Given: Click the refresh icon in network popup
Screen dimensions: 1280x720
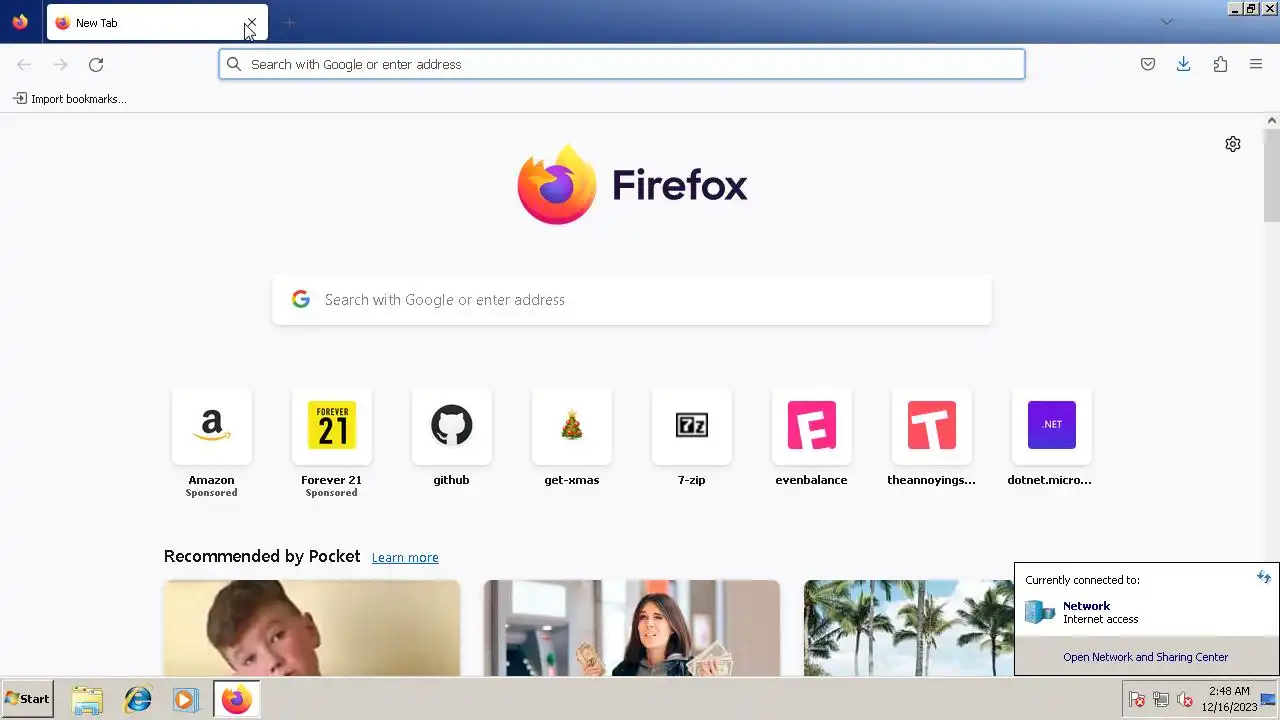Looking at the screenshot, I should tap(1264, 578).
